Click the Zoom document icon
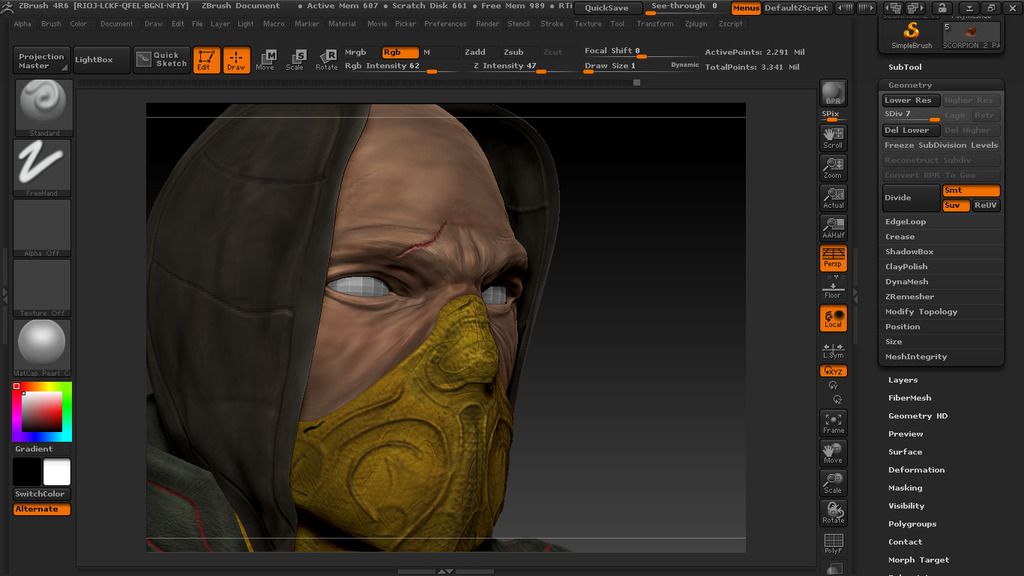This screenshot has width=1024, height=576. [833, 168]
